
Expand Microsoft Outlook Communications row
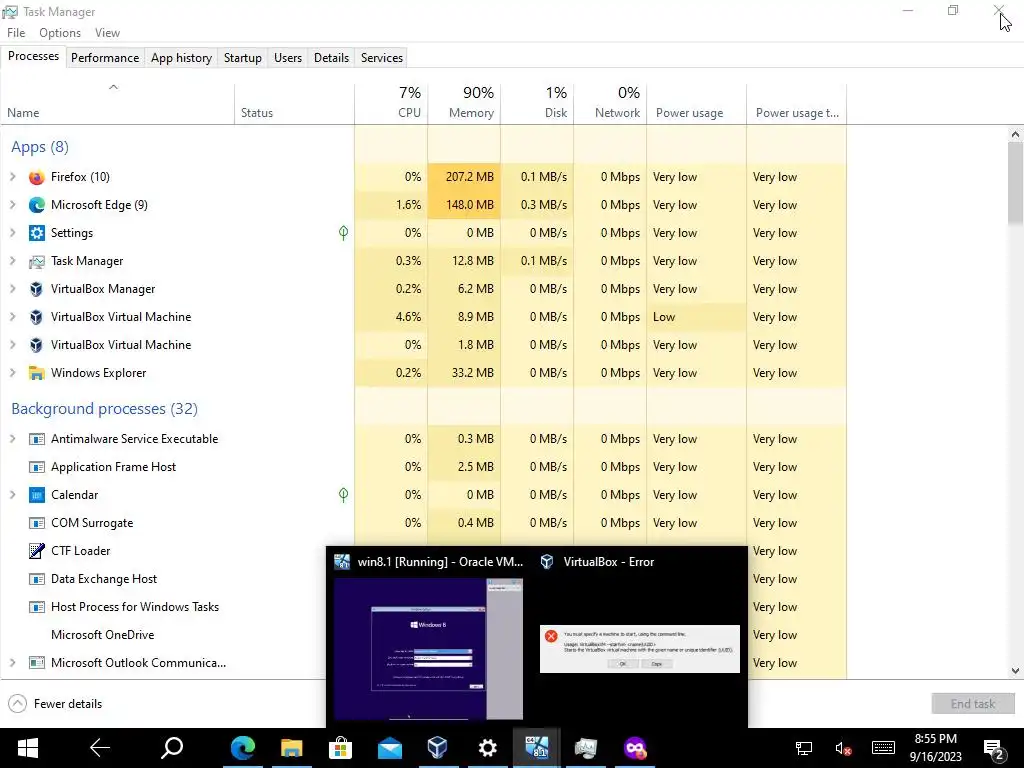click(x=12, y=663)
